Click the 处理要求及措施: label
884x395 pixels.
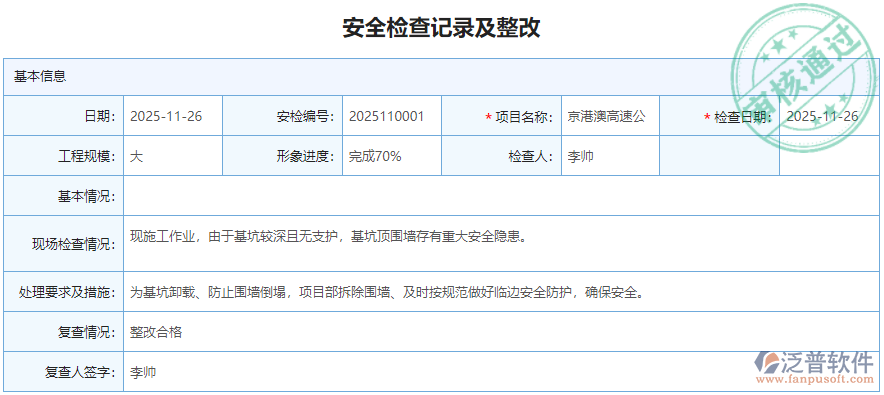point(67,292)
